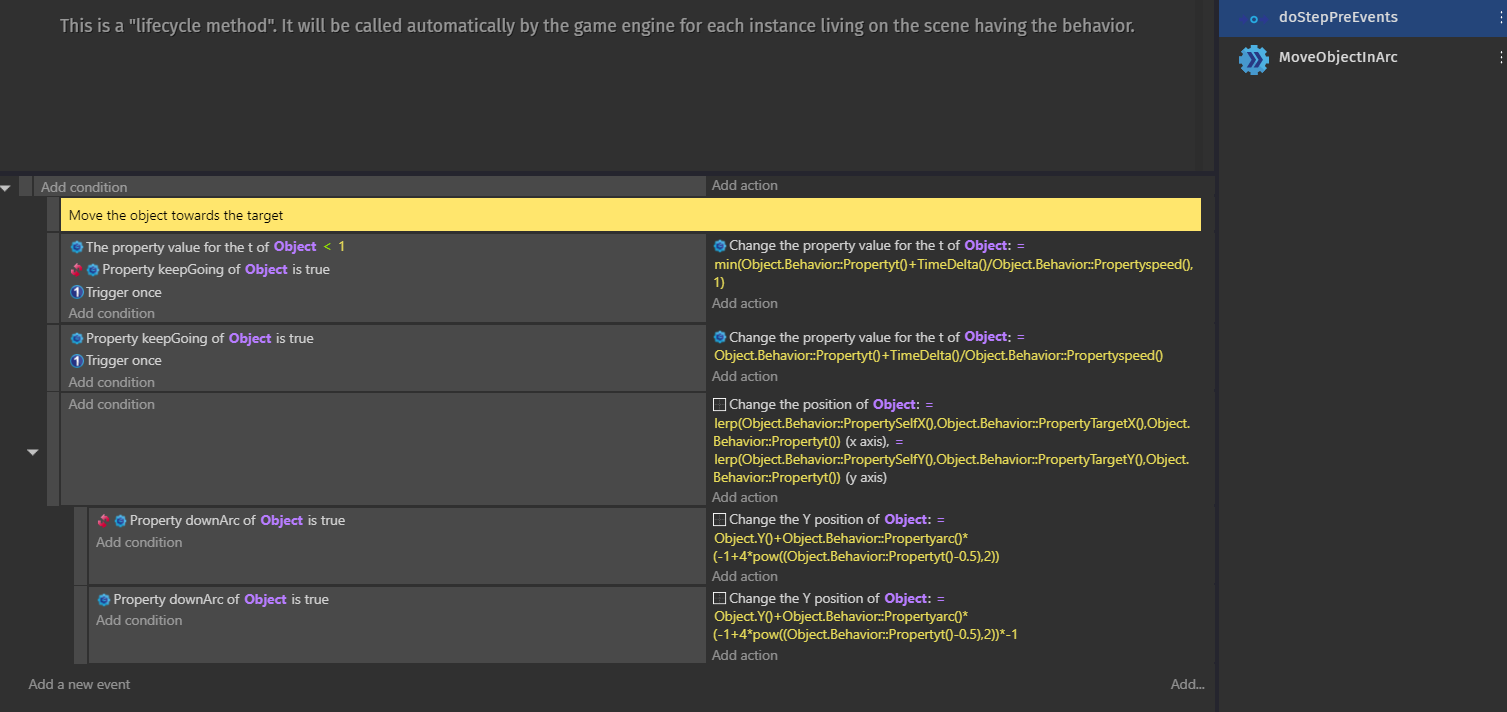Click the doStepPreEvents lifecycle icon
Image resolution: width=1507 pixels, height=712 pixels.
[x=1254, y=17]
